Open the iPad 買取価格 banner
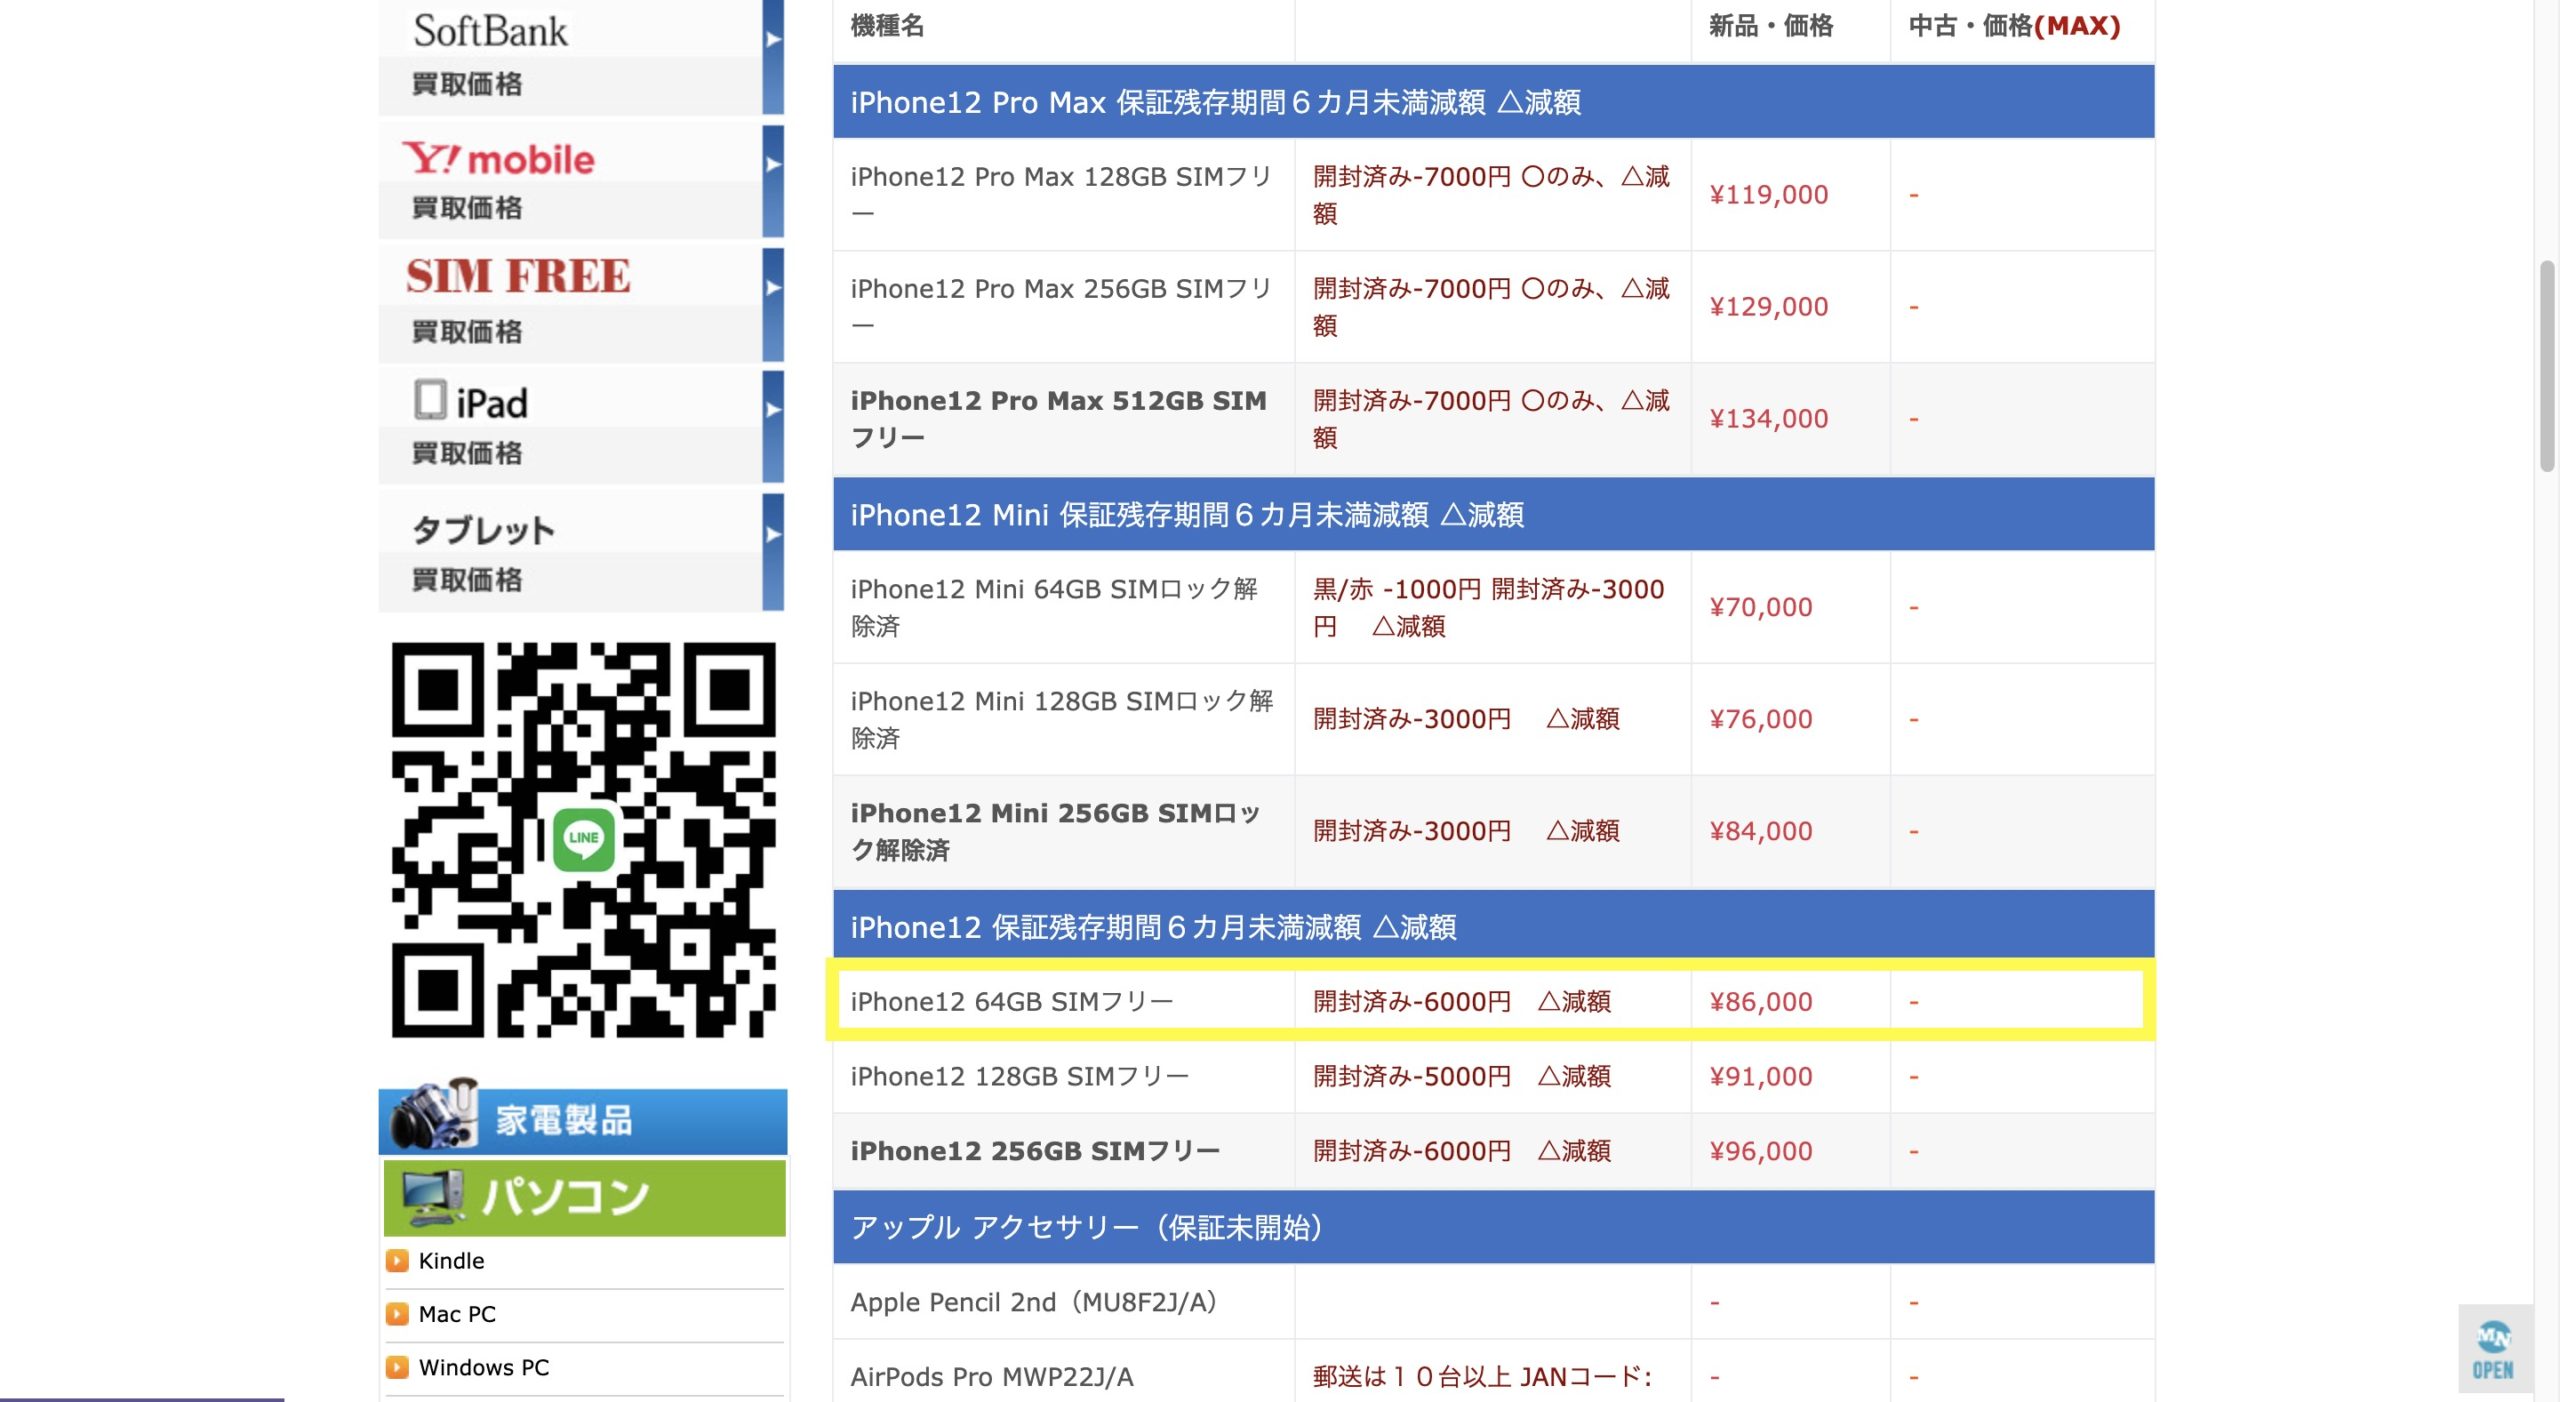This screenshot has width=2560, height=1402. point(581,427)
